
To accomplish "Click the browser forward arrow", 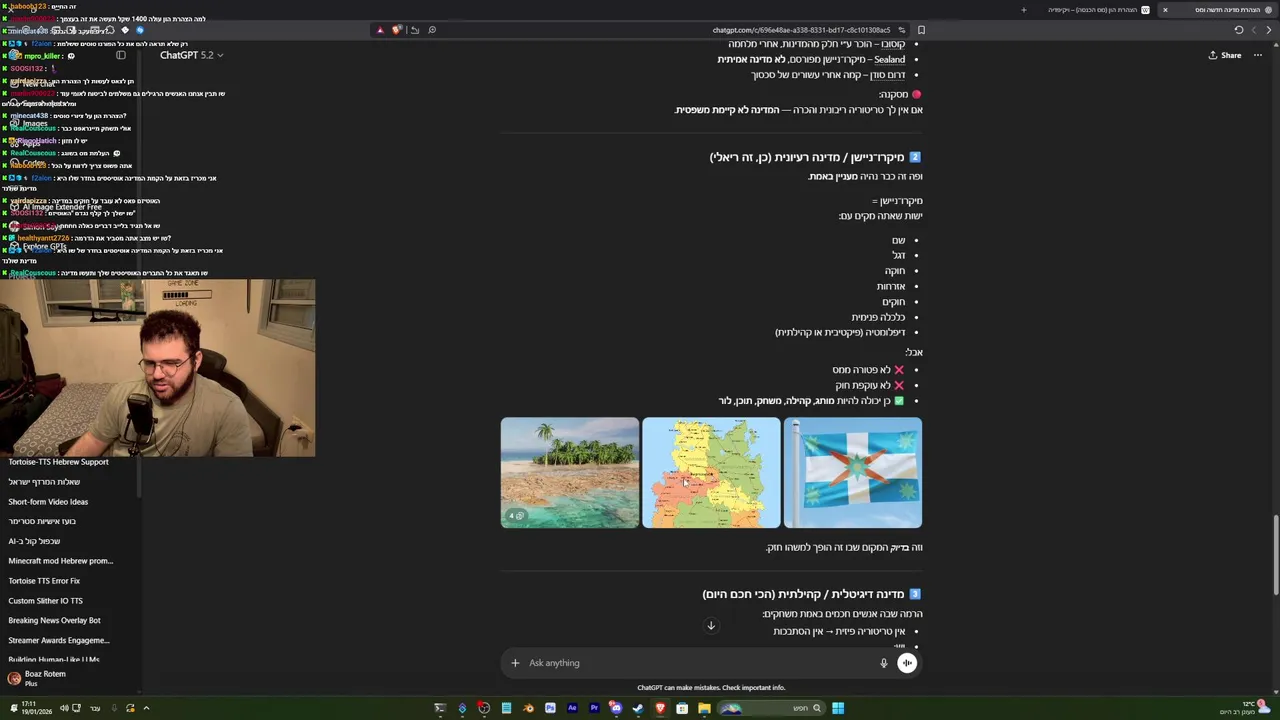I will click(1254, 30).
